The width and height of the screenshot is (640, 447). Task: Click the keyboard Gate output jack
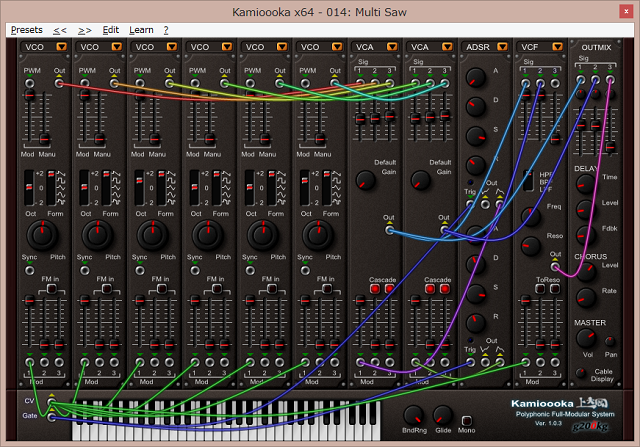pos(51,416)
